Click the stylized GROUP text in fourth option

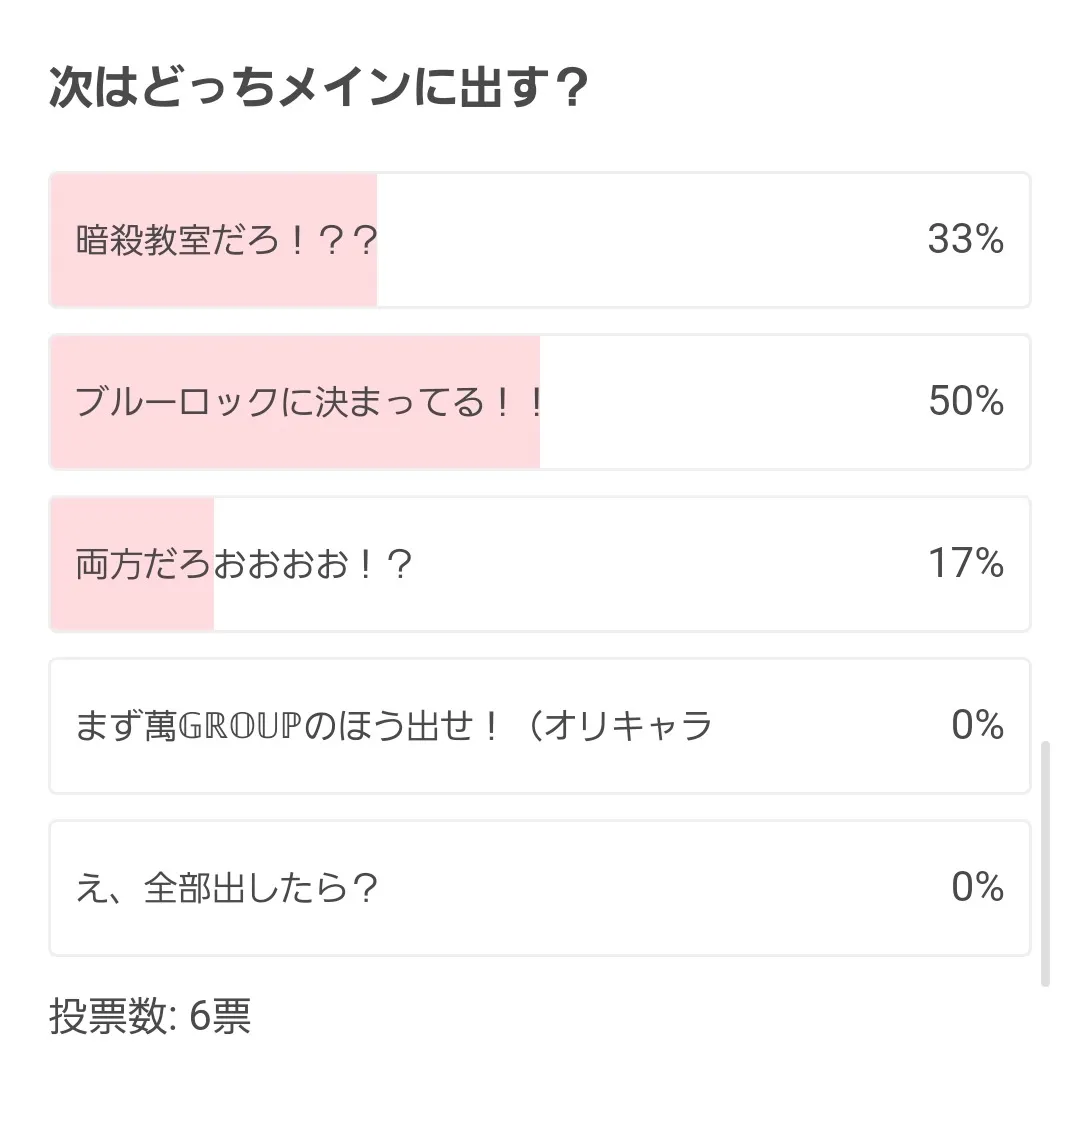pos(240,726)
